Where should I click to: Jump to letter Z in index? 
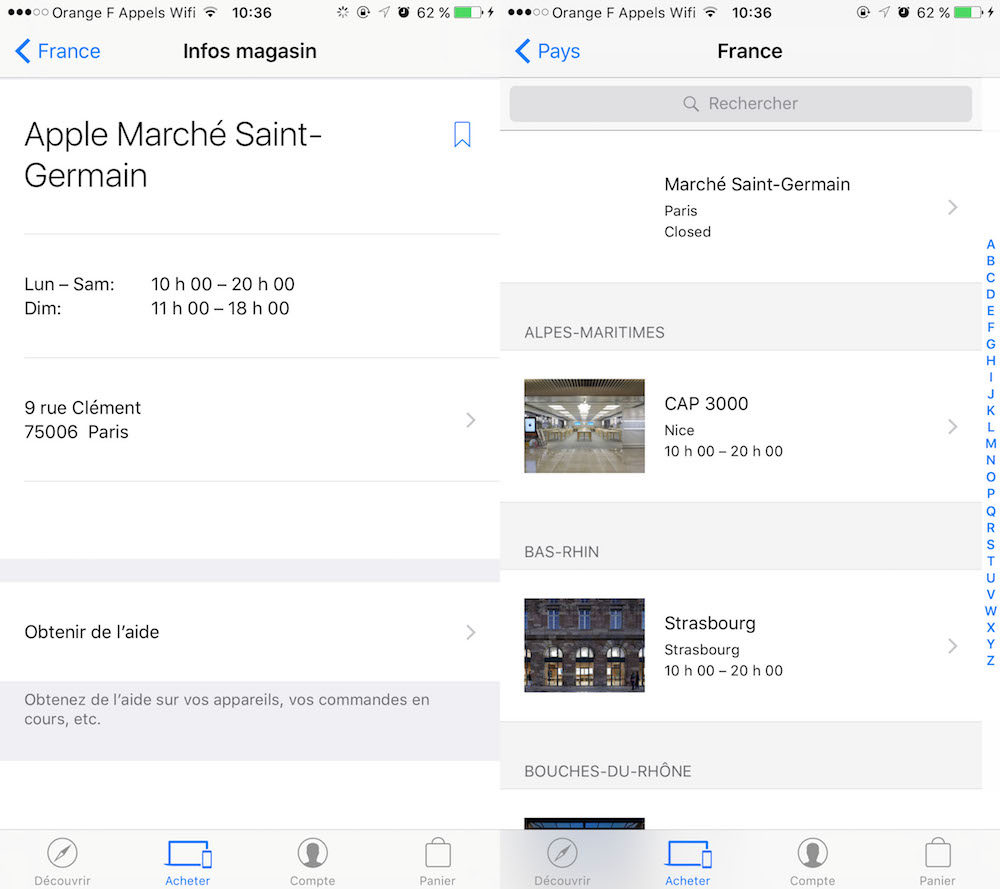pyautogui.click(x=990, y=661)
